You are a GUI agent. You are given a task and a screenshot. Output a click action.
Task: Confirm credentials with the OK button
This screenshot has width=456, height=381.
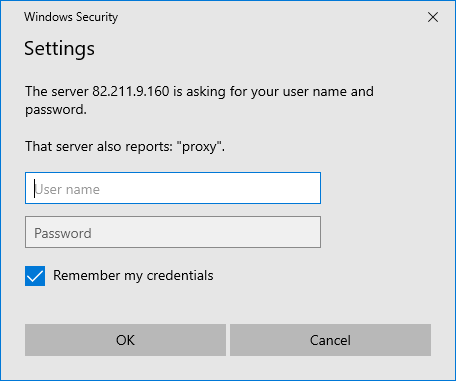[125, 340]
